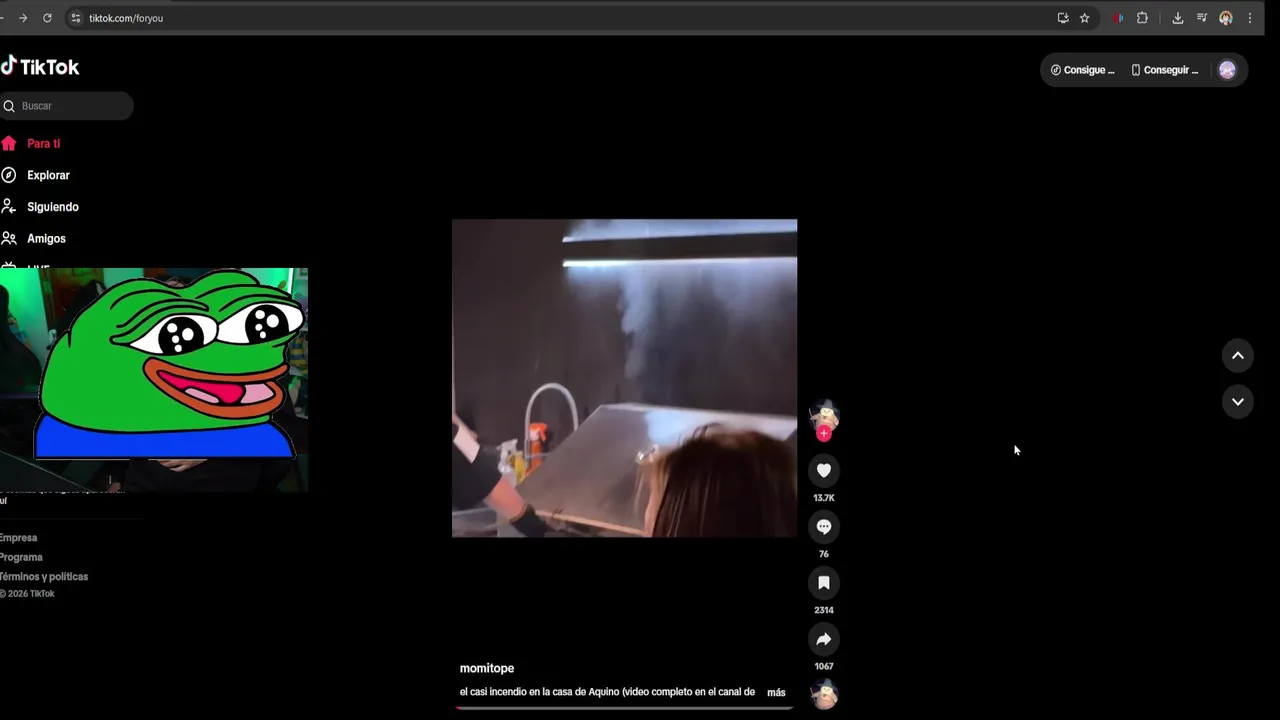The image size is (1280, 720).
Task: Open the Chrome profile avatar
Action: pyautogui.click(x=1225, y=18)
